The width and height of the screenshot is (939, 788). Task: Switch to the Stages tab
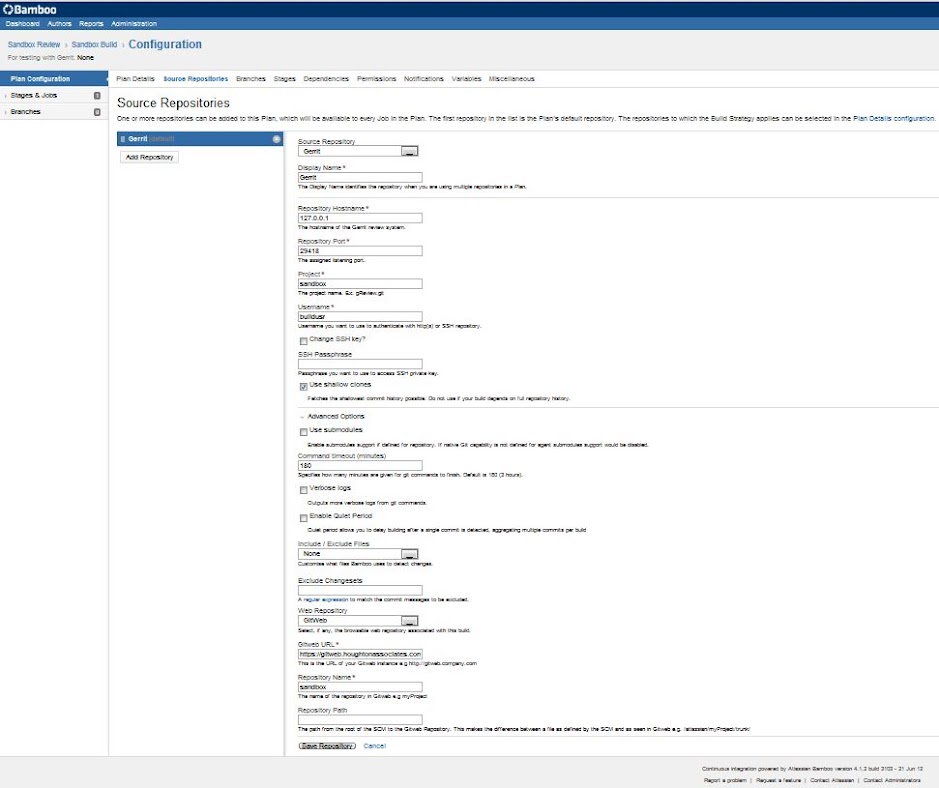284,79
